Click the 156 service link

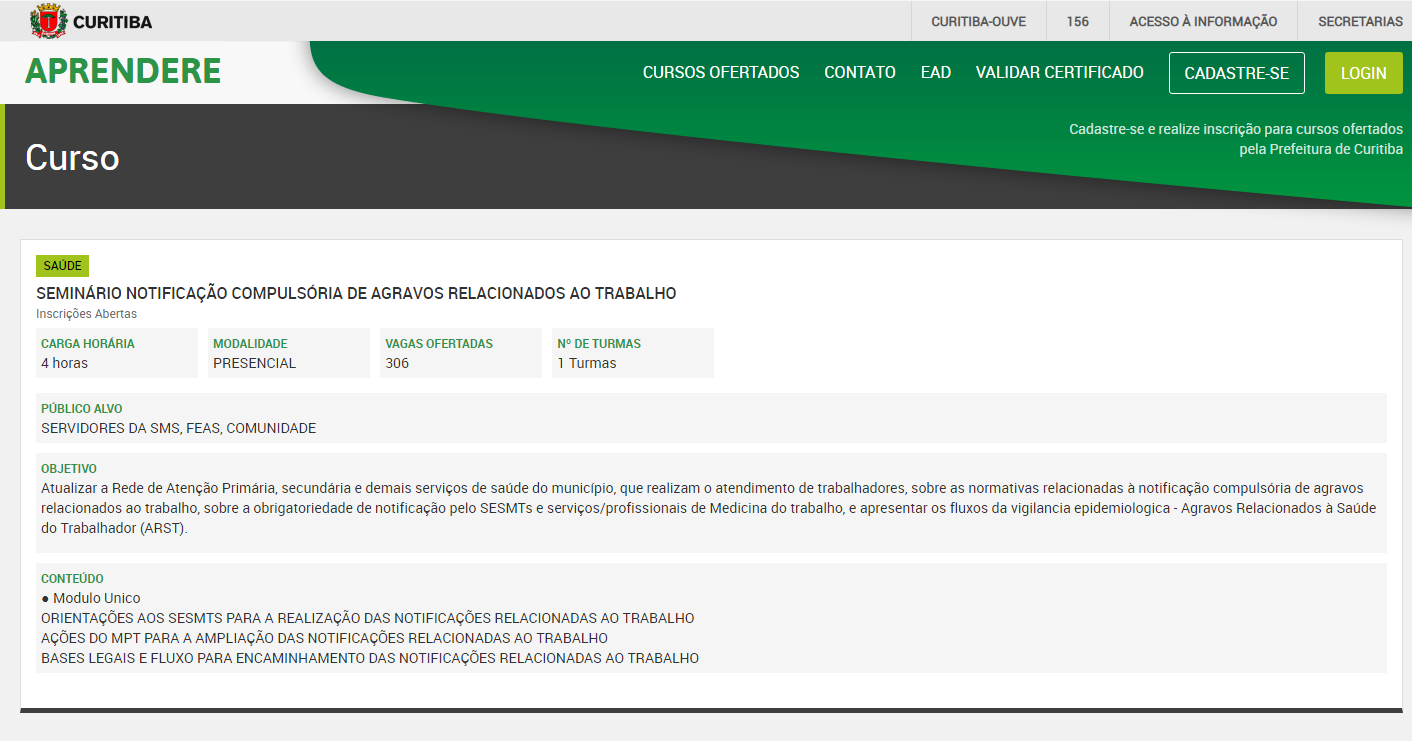coord(1077,21)
